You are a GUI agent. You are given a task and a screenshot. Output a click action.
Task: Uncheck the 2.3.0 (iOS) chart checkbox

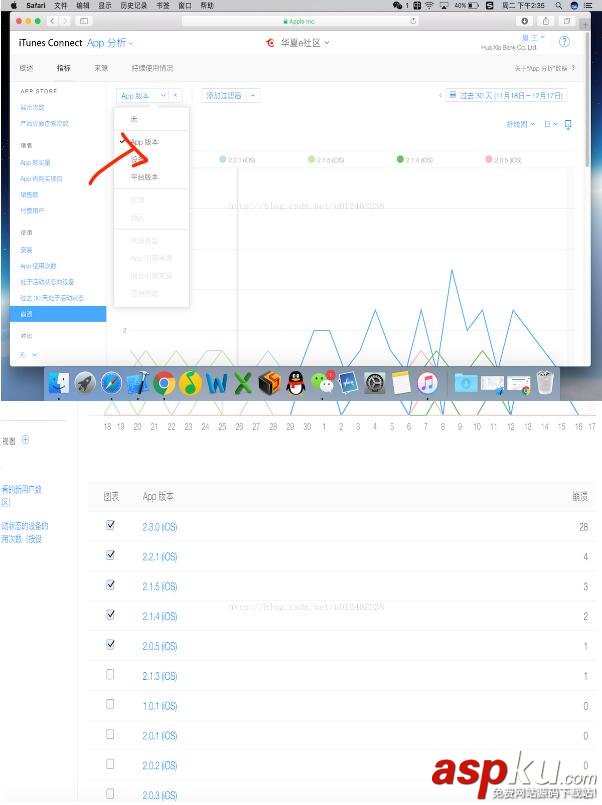pos(110,525)
